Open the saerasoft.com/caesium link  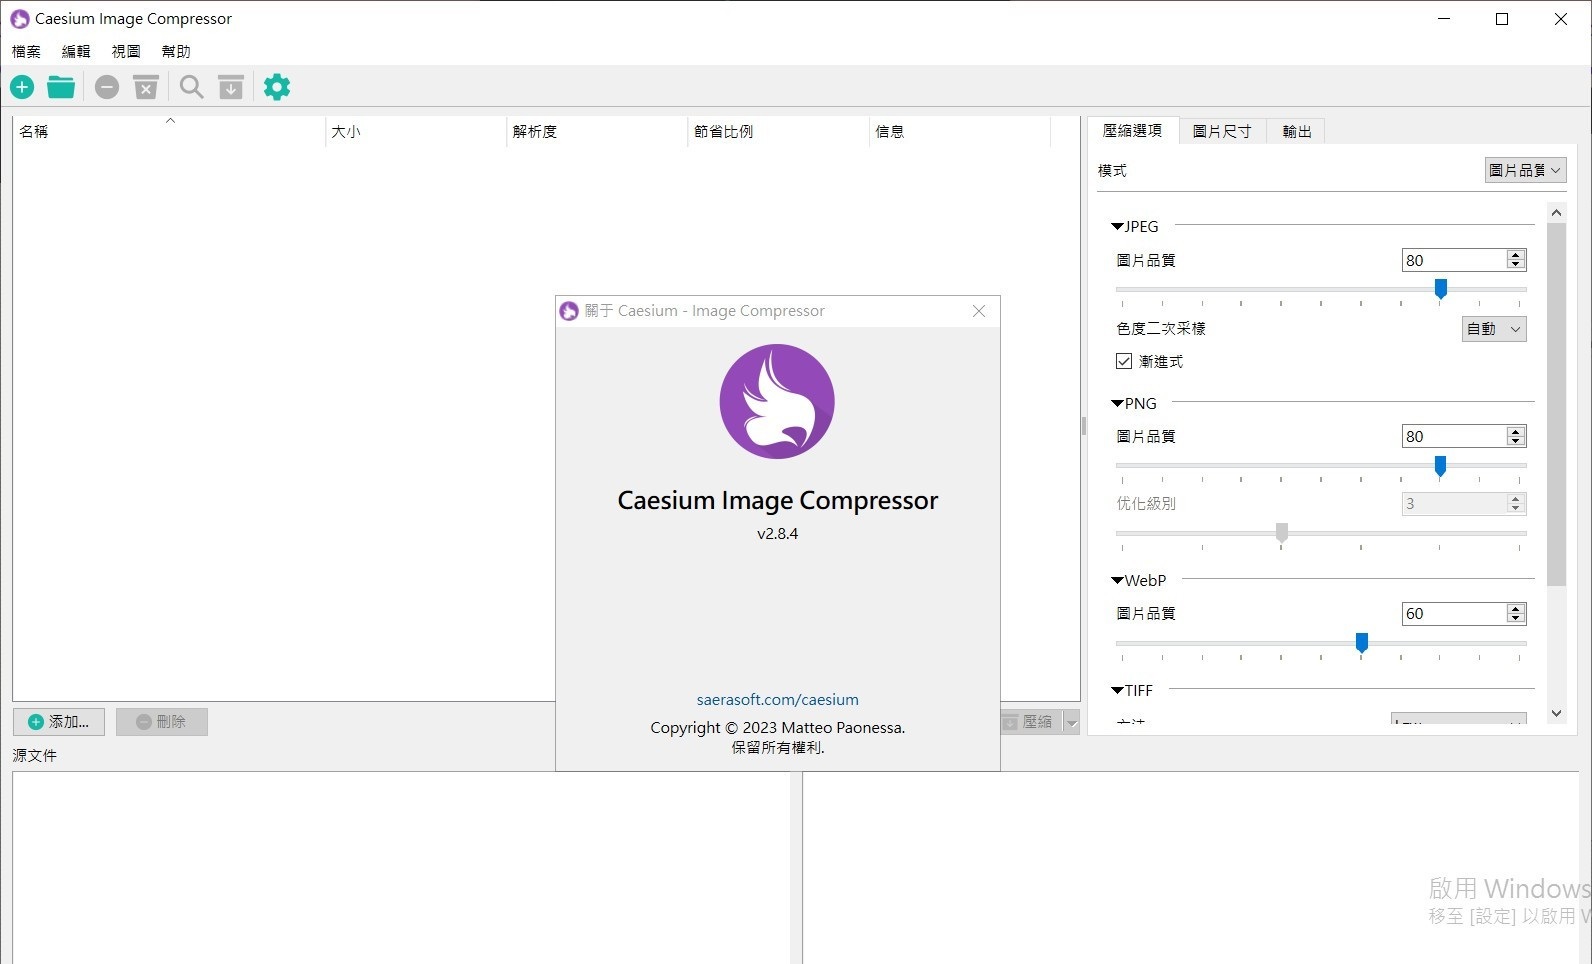coord(777,700)
